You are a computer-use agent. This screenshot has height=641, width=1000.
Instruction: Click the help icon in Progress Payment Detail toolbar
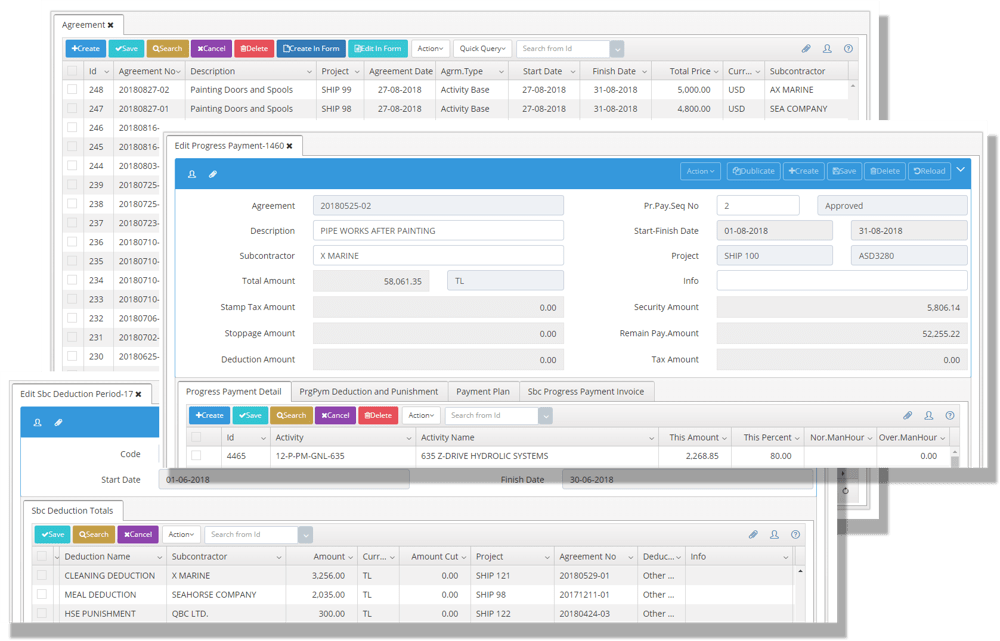coord(950,415)
